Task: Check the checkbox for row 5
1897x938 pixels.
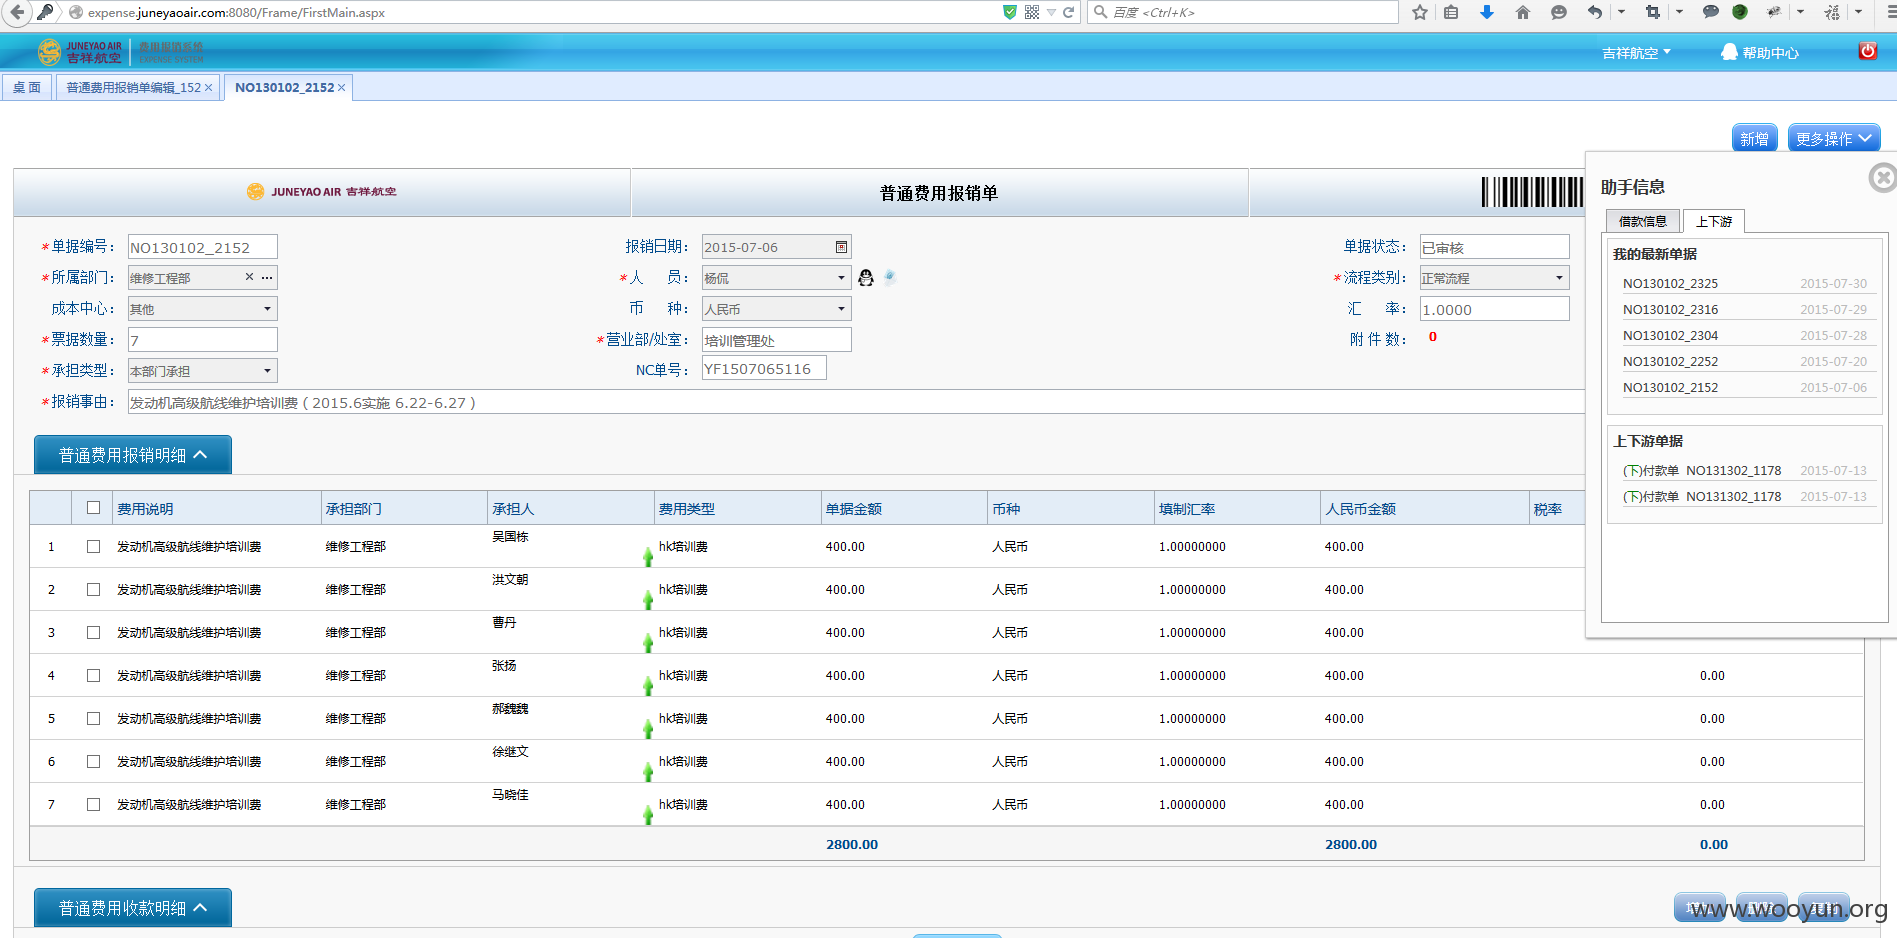Action: click(94, 719)
